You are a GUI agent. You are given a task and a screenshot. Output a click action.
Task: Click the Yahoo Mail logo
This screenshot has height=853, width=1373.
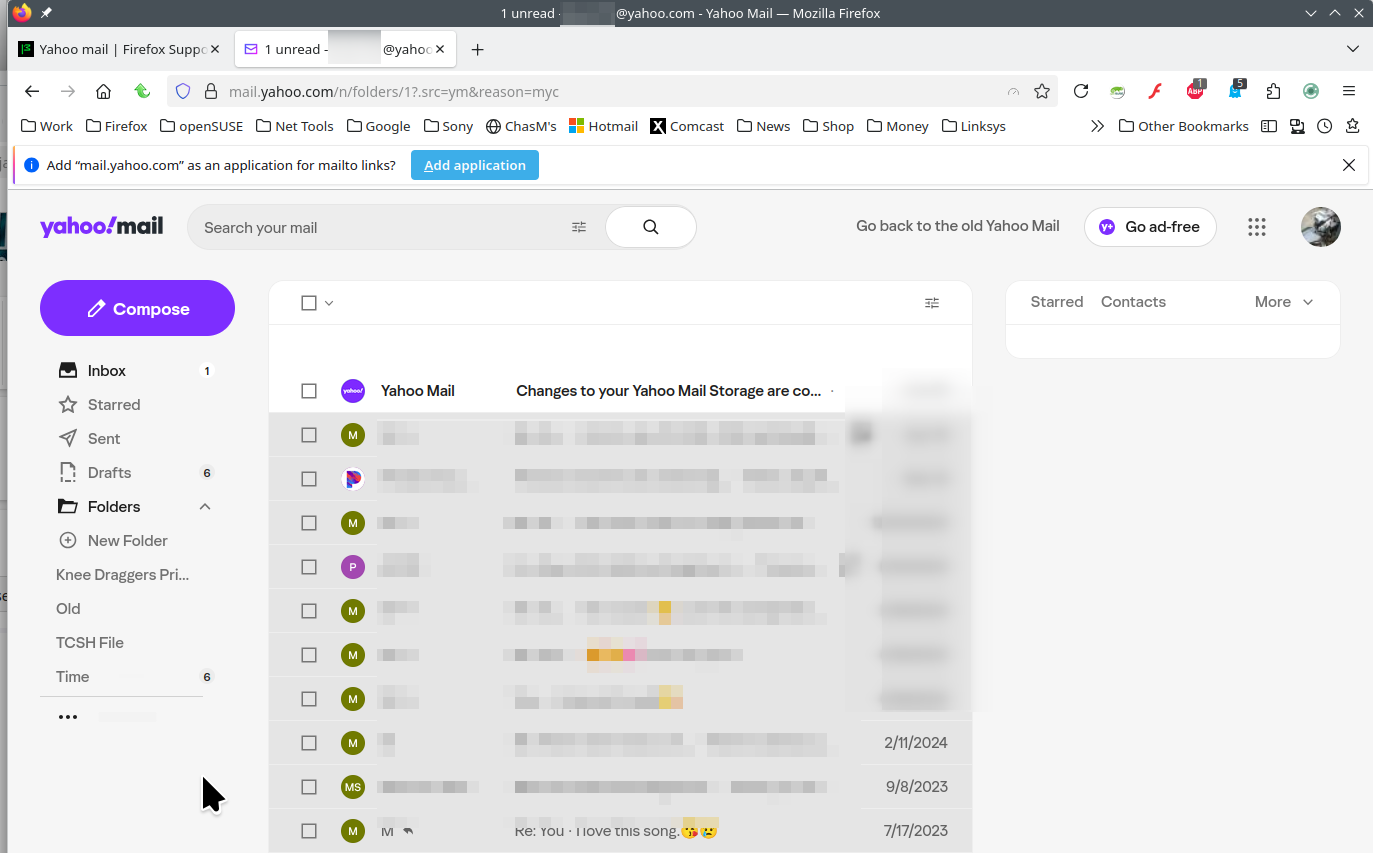(x=101, y=227)
